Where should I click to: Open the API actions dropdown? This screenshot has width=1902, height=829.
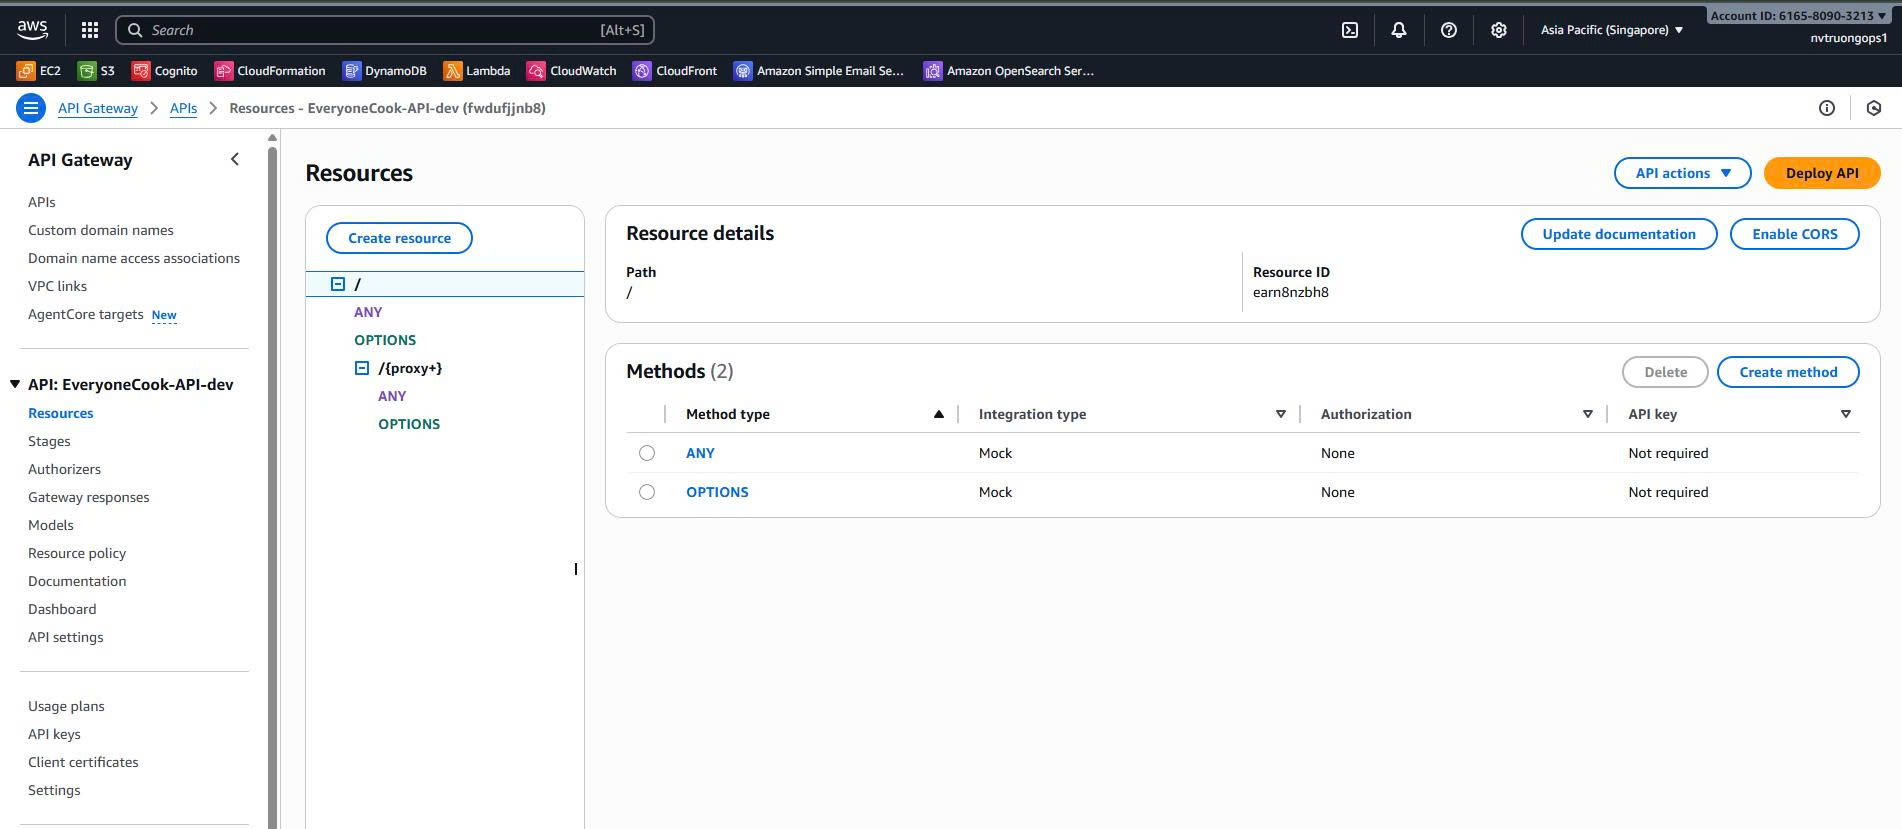coord(1682,173)
